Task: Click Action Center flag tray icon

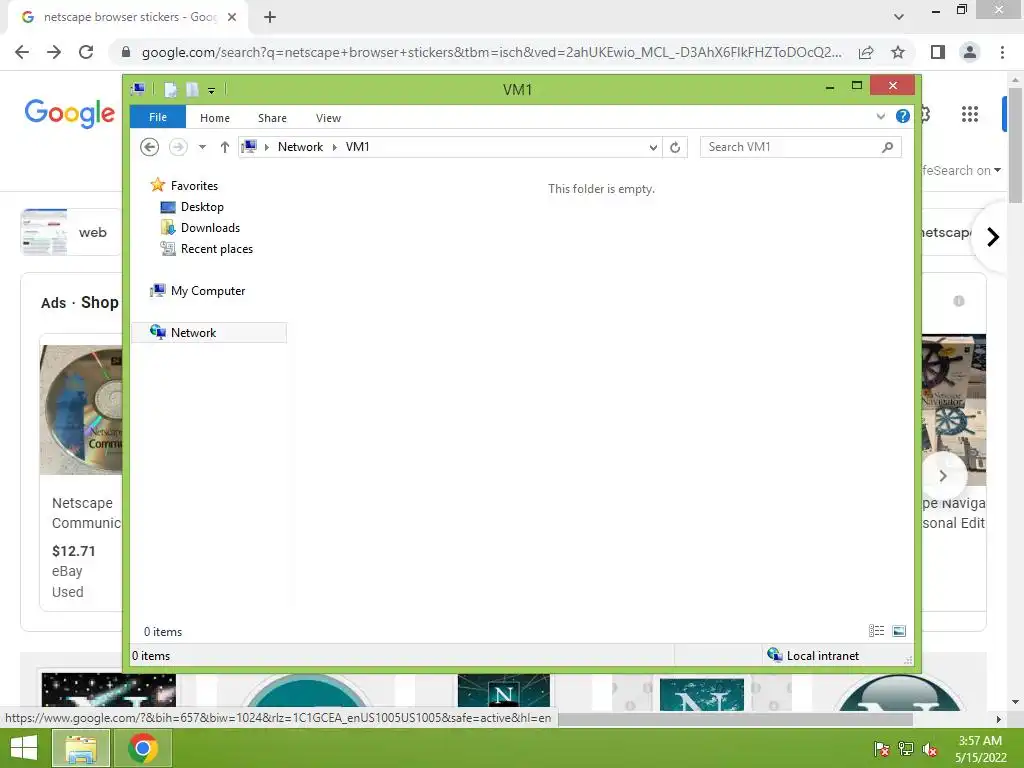Action: pos(882,749)
